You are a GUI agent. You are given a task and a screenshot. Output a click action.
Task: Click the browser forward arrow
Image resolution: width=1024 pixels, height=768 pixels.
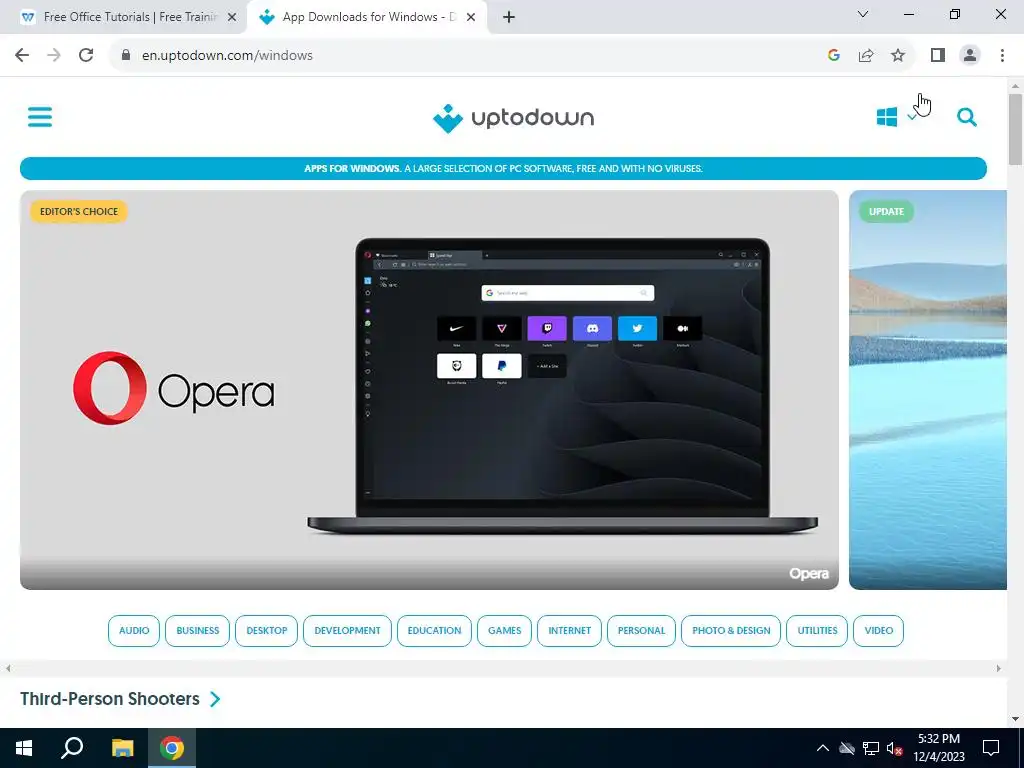pos(54,55)
